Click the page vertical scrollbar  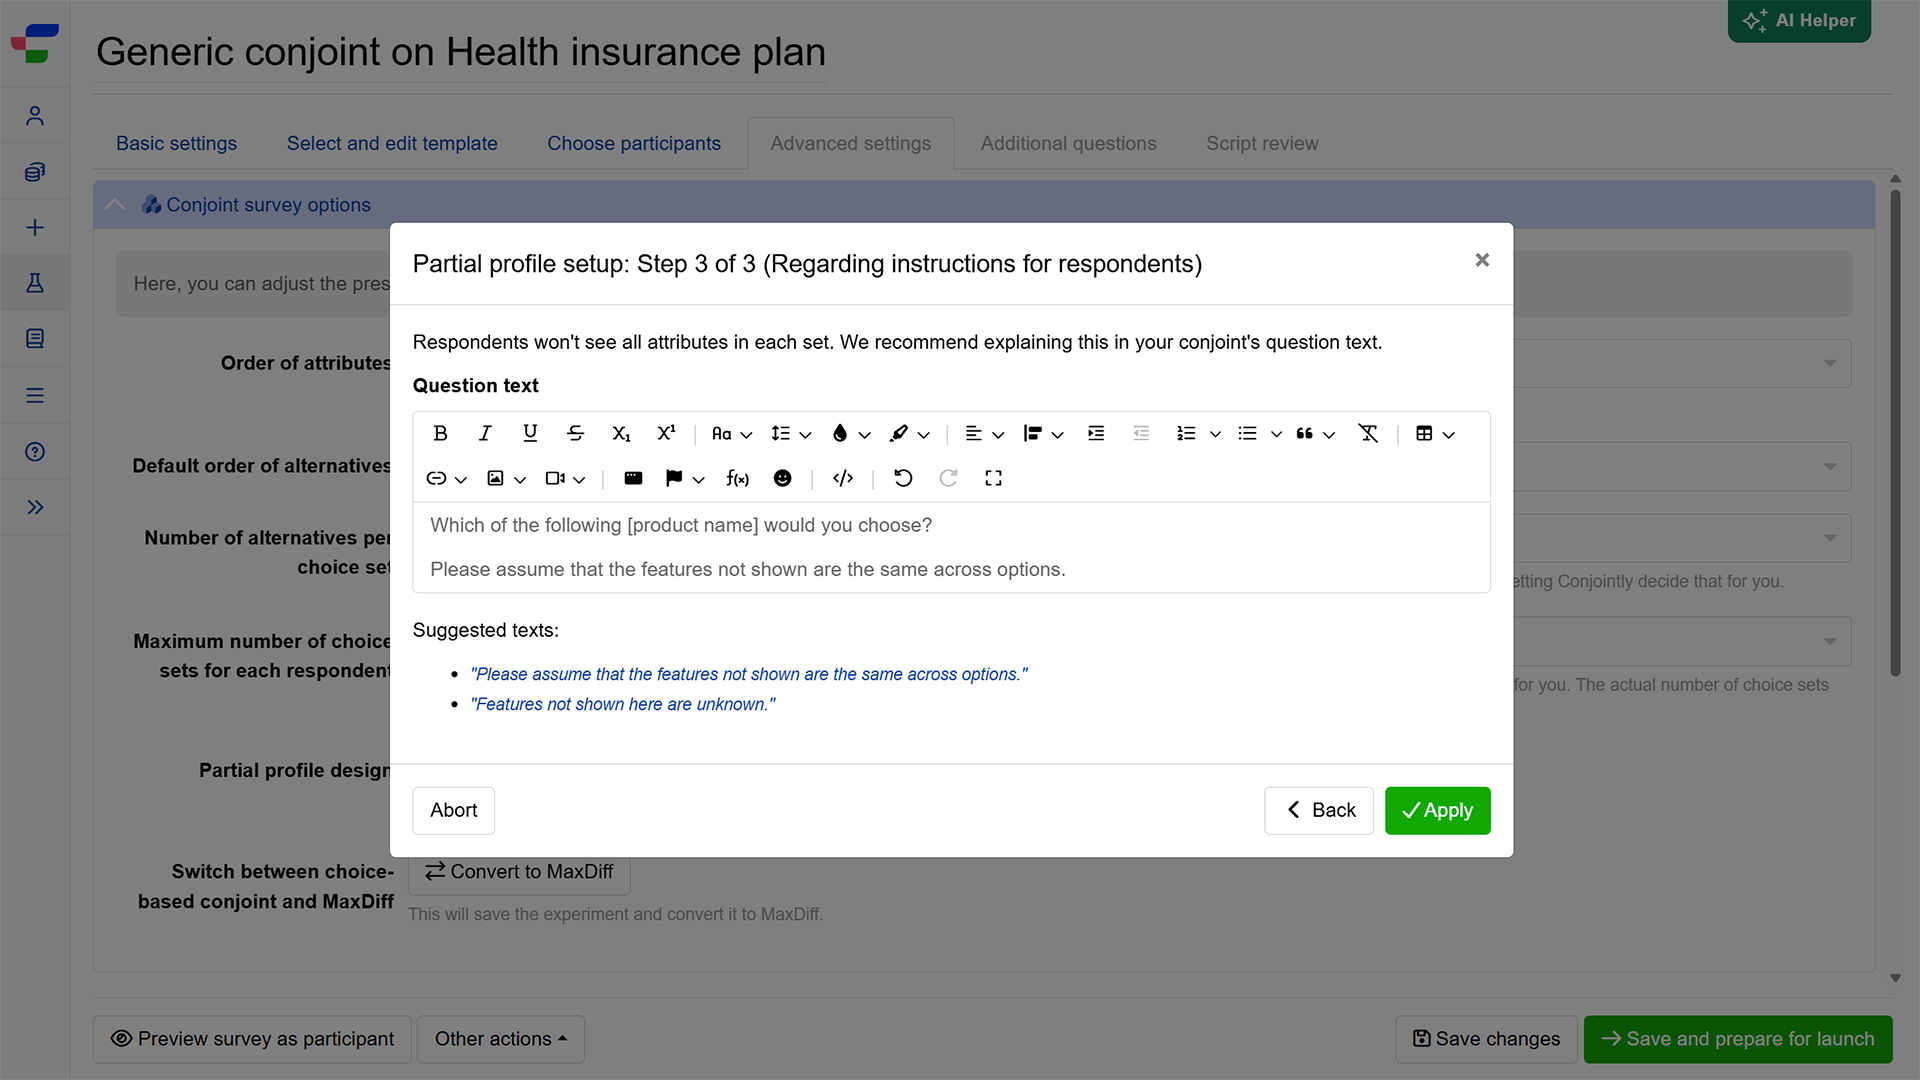click(1895, 433)
